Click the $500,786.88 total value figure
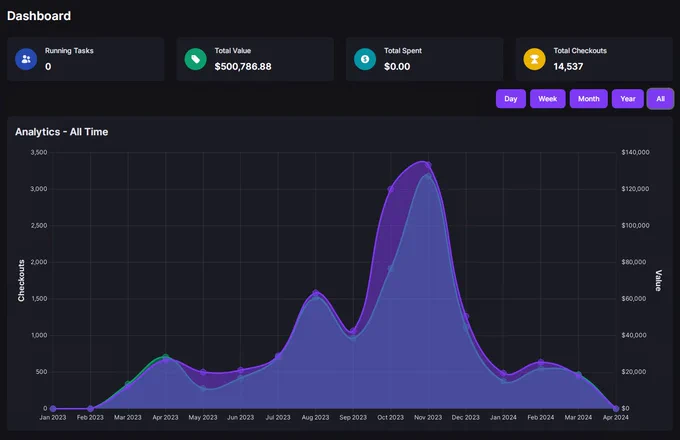Screen dimensions: 680x440 (243, 66)
